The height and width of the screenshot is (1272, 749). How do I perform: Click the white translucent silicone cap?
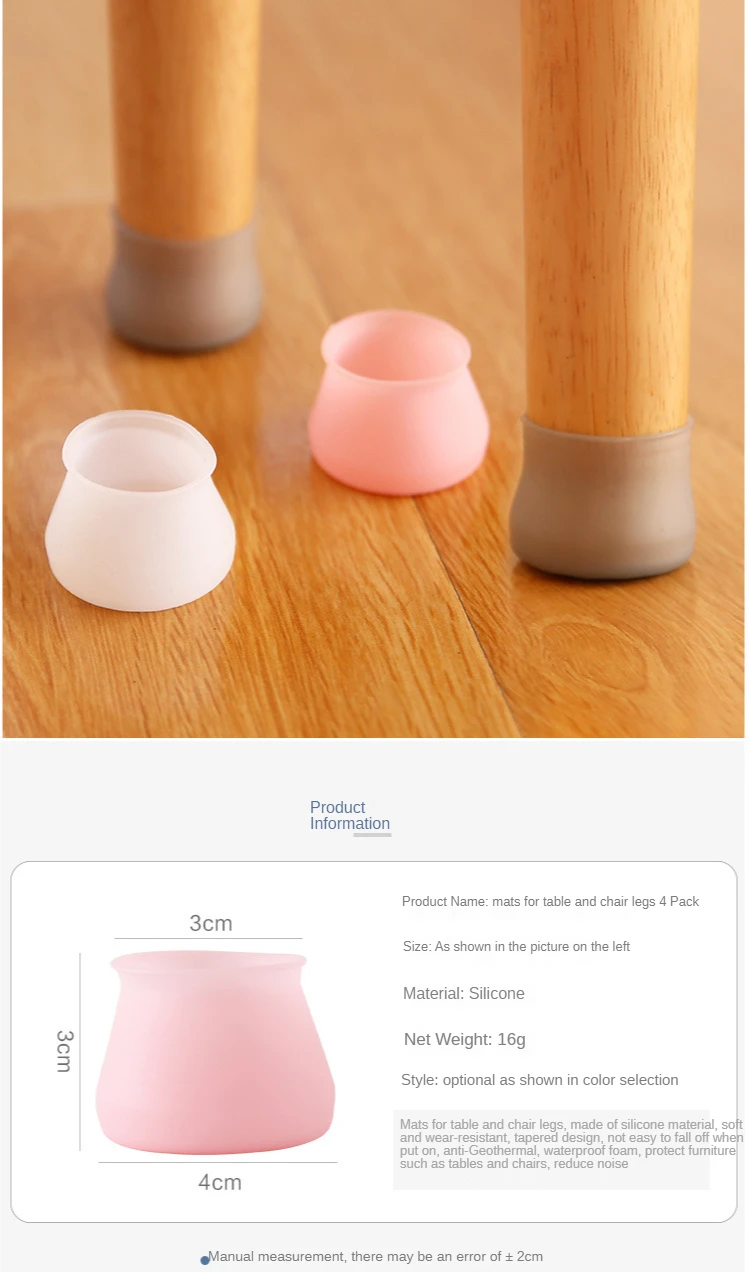[140, 511]
